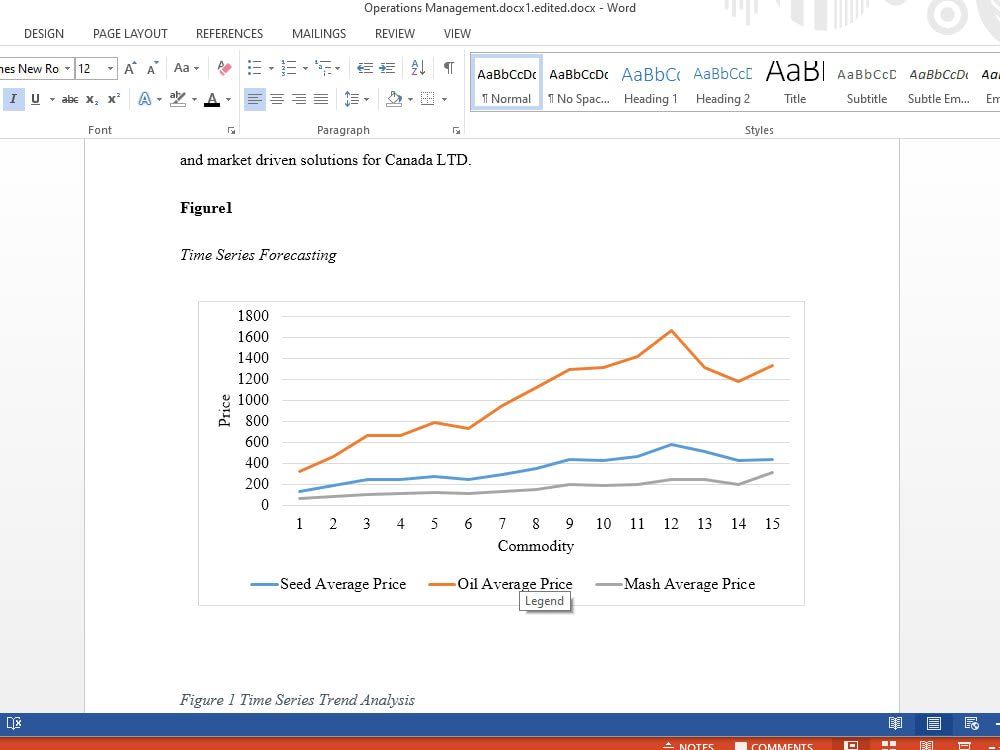Apply the Subtitle style
This screenshot has width=1000, height=750.
click(867, 83)
